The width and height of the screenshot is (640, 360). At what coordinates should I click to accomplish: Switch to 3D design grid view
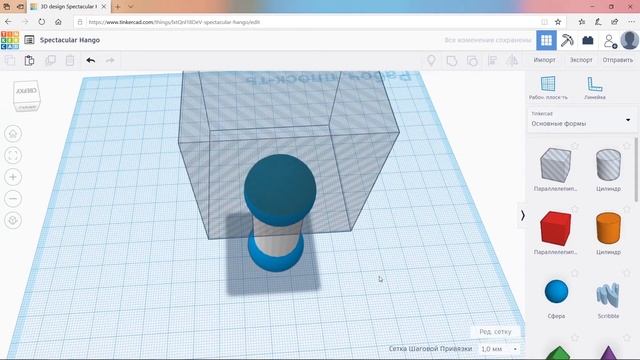click(546, 40)
